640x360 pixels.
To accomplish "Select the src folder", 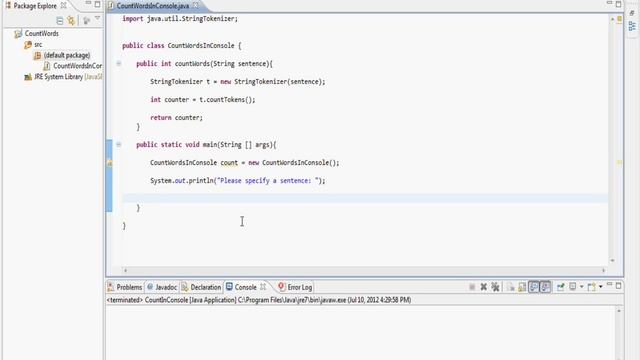I will pos(38,44).
